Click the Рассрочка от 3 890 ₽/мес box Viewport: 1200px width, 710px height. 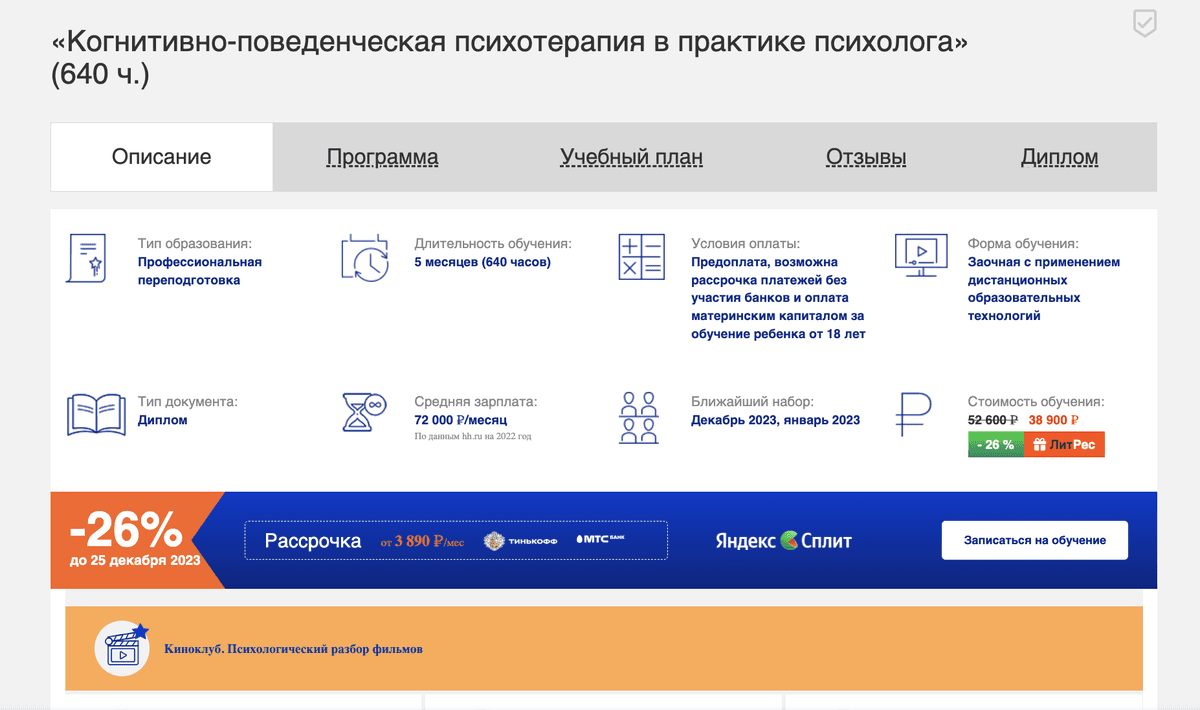point(456,540)
